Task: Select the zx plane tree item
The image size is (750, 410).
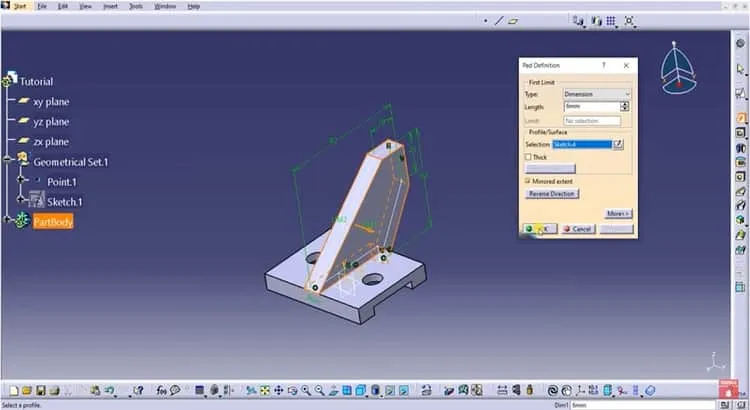Action: 51,142
